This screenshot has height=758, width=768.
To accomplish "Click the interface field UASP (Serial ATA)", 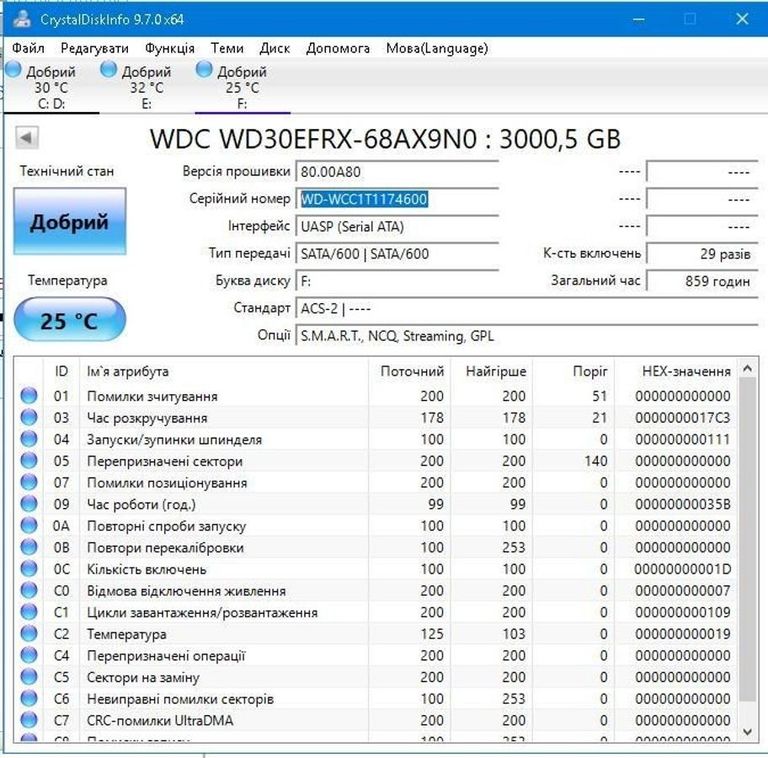I will 397,227.
